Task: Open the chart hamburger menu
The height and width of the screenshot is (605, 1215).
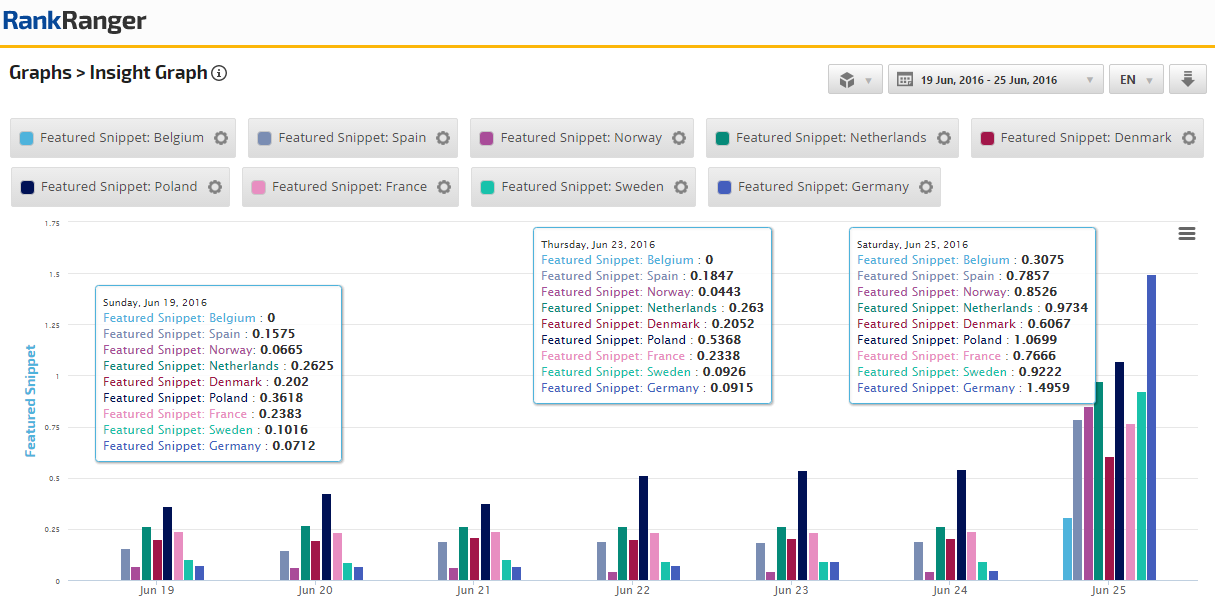Action: tap(1187, 233)
